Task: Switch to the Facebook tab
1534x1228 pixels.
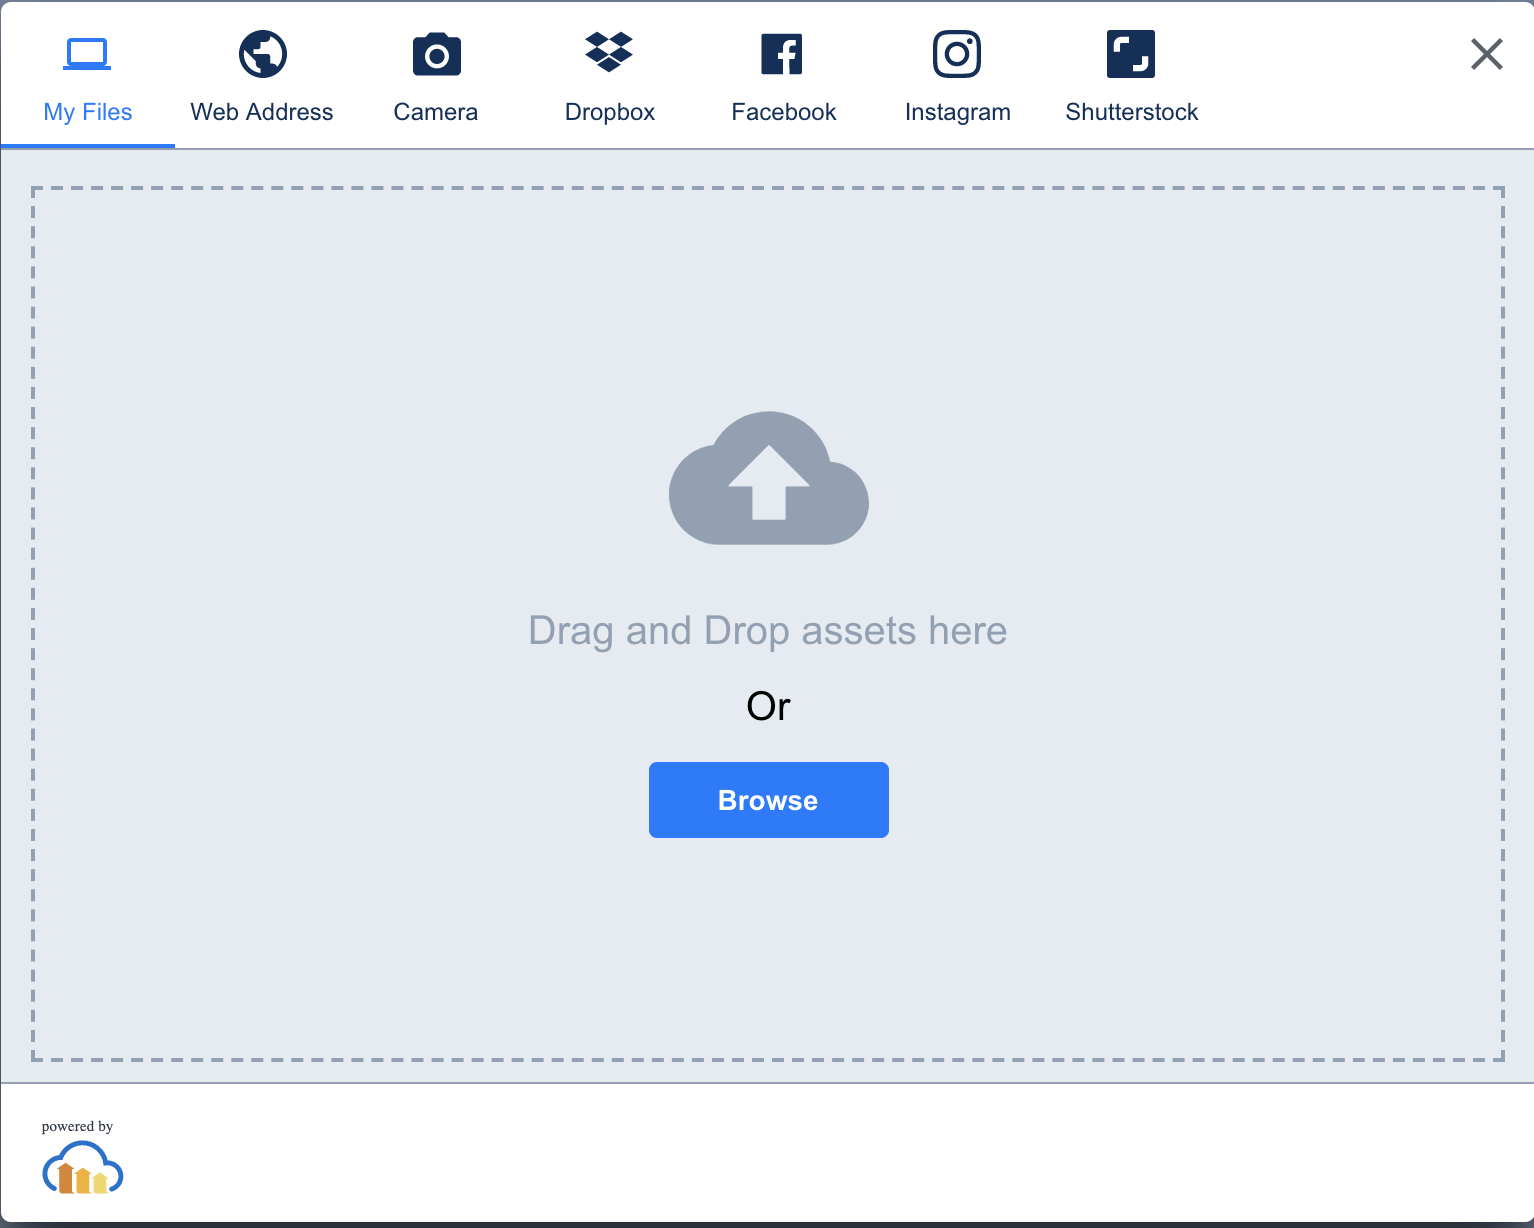Action: click(x=783, y=111)
